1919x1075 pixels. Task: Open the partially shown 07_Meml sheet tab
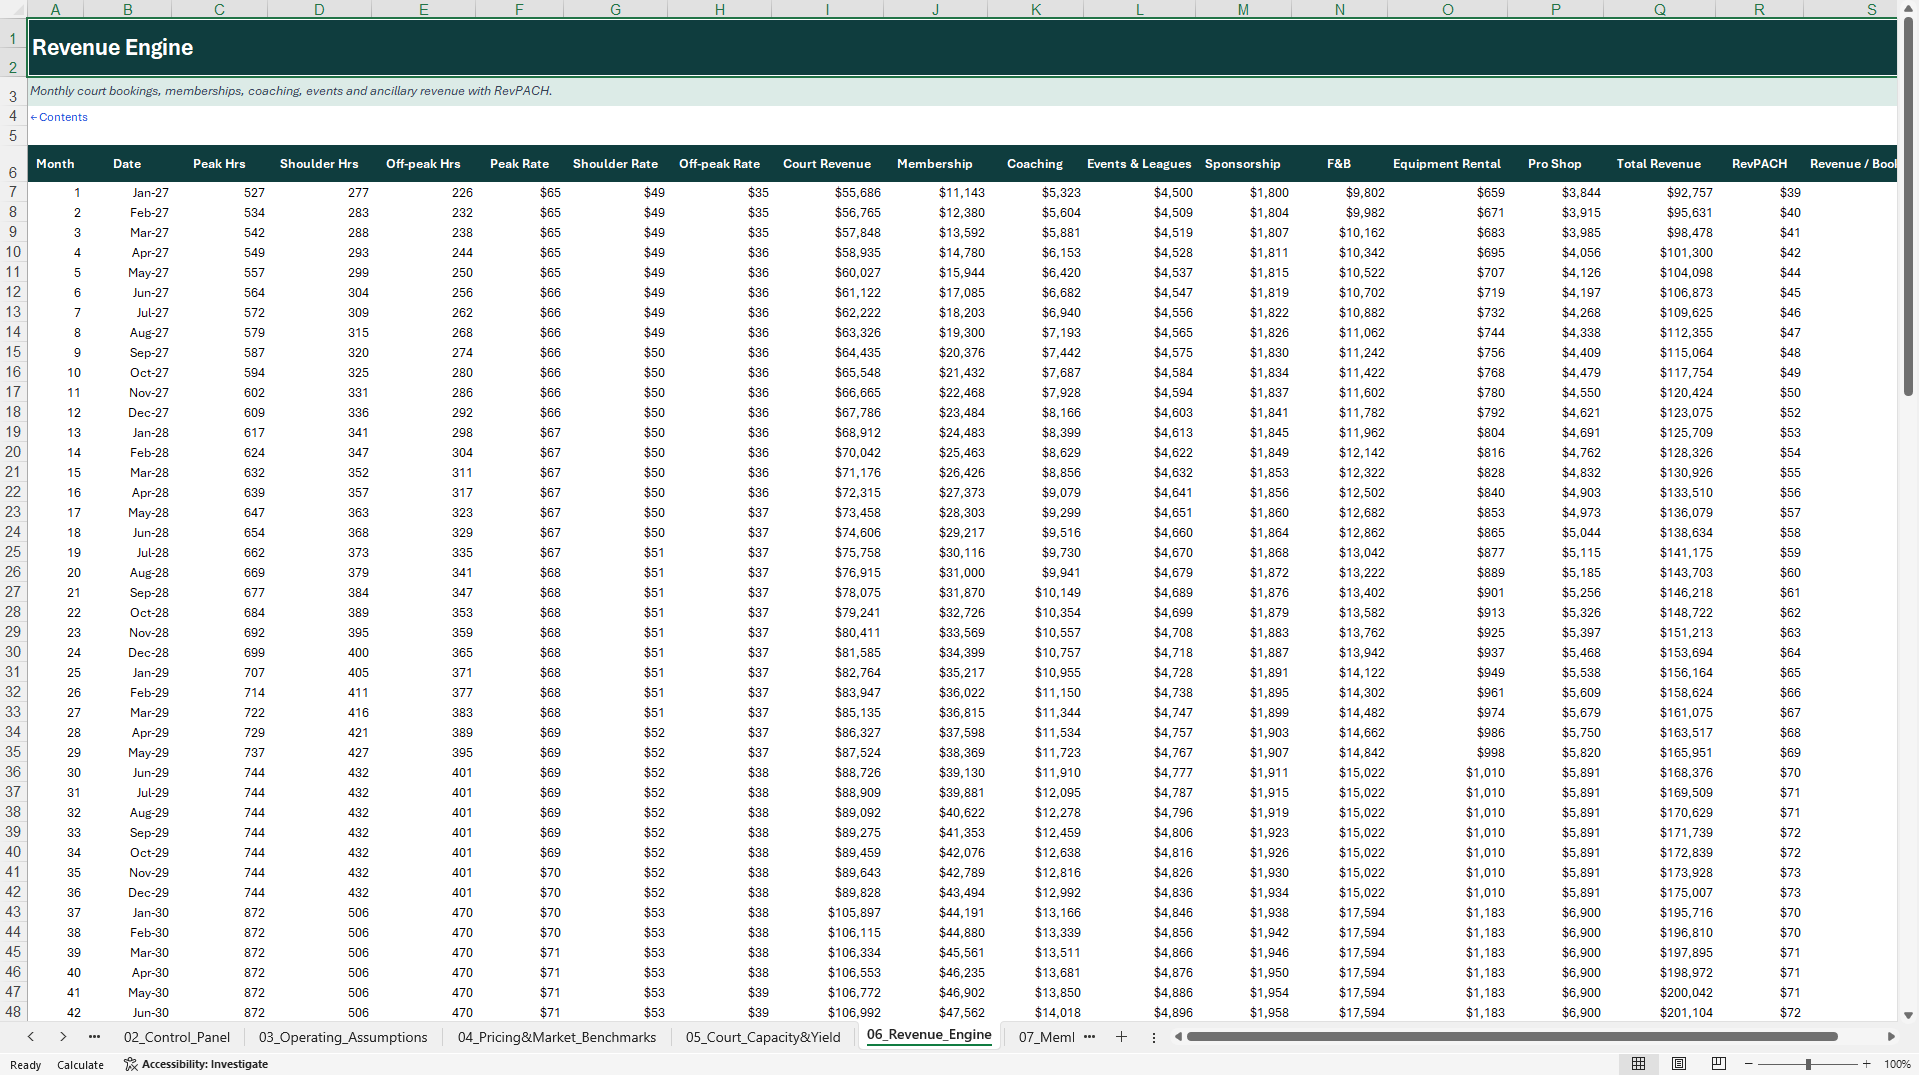click(x=1046, y=1037)
